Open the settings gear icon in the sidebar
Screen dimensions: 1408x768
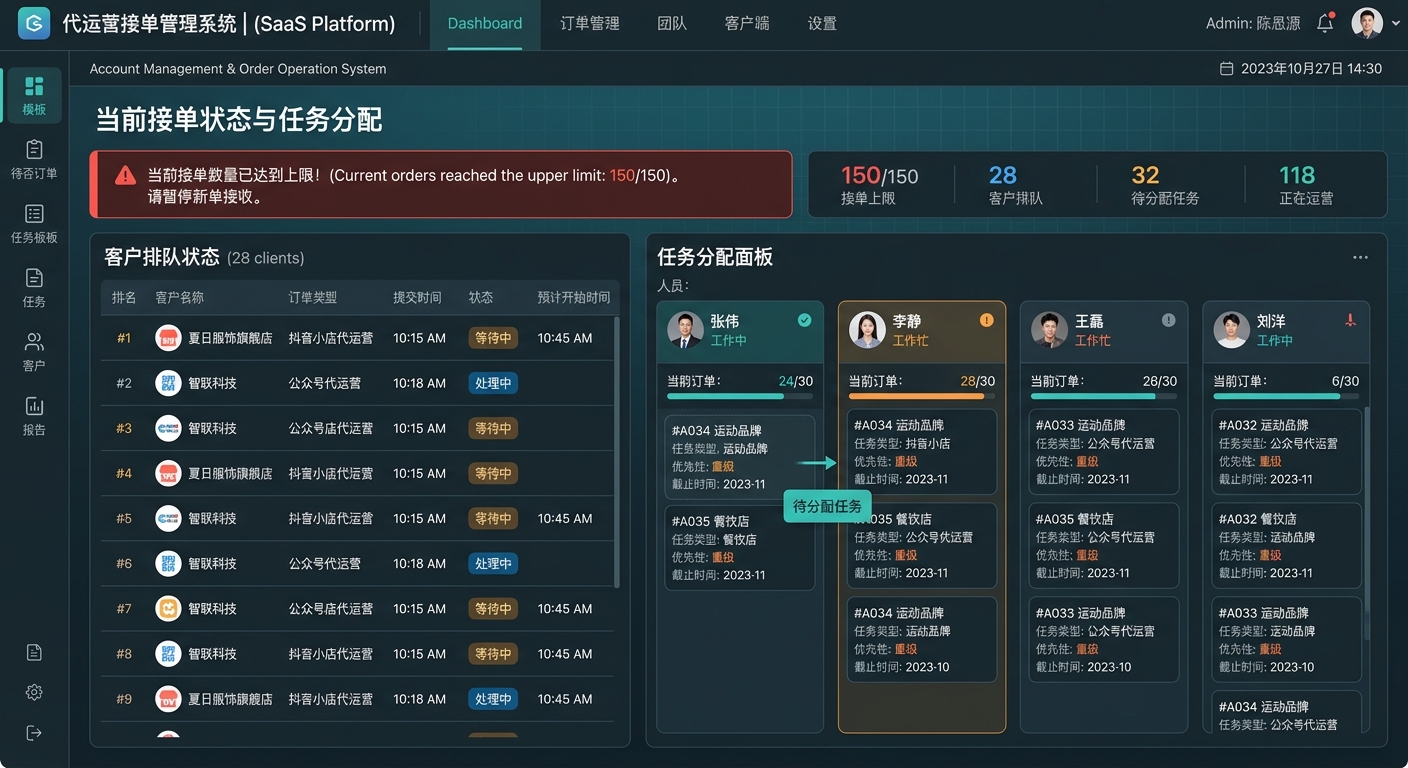tap(33, 691)
